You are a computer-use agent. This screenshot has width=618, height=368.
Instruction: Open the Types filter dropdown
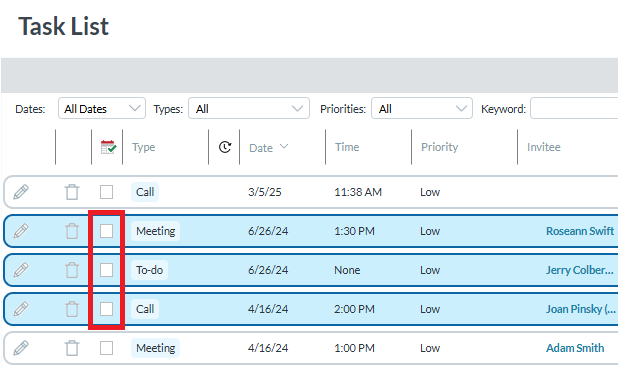tap(249, 108)
